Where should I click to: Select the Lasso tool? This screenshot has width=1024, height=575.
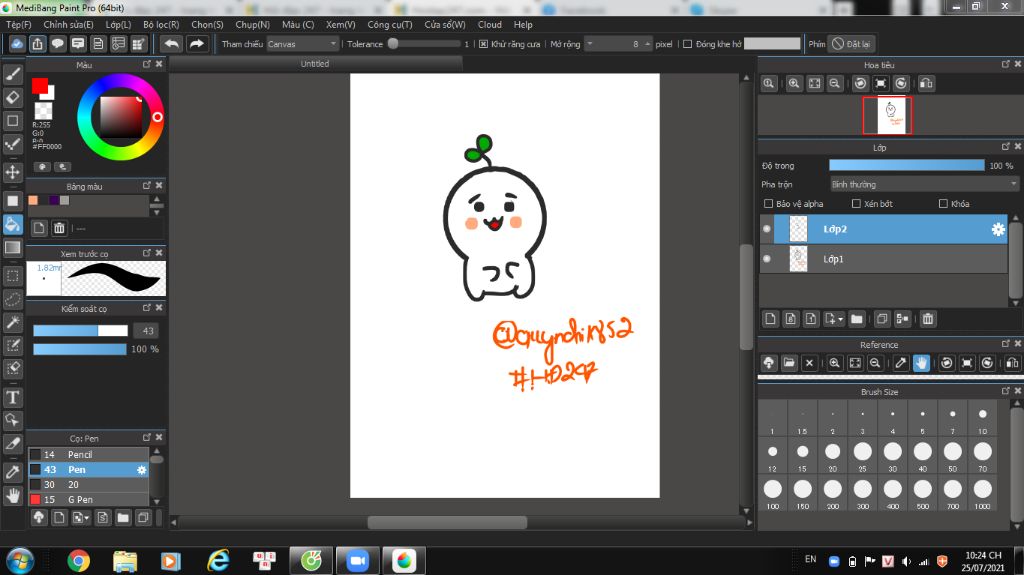pos(12,299)
